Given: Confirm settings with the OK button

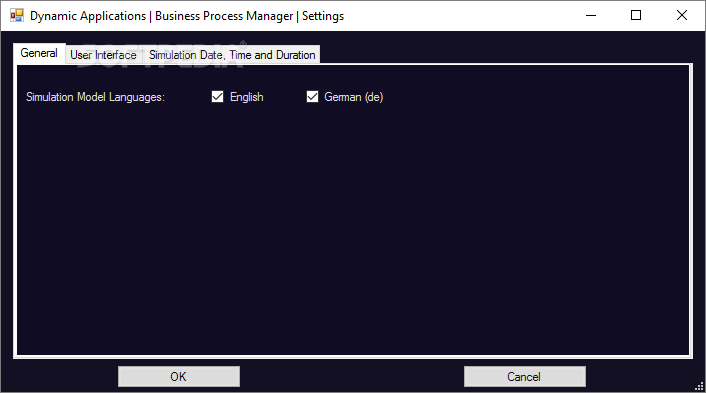Looking at the screenshot, I should [179, 376].
